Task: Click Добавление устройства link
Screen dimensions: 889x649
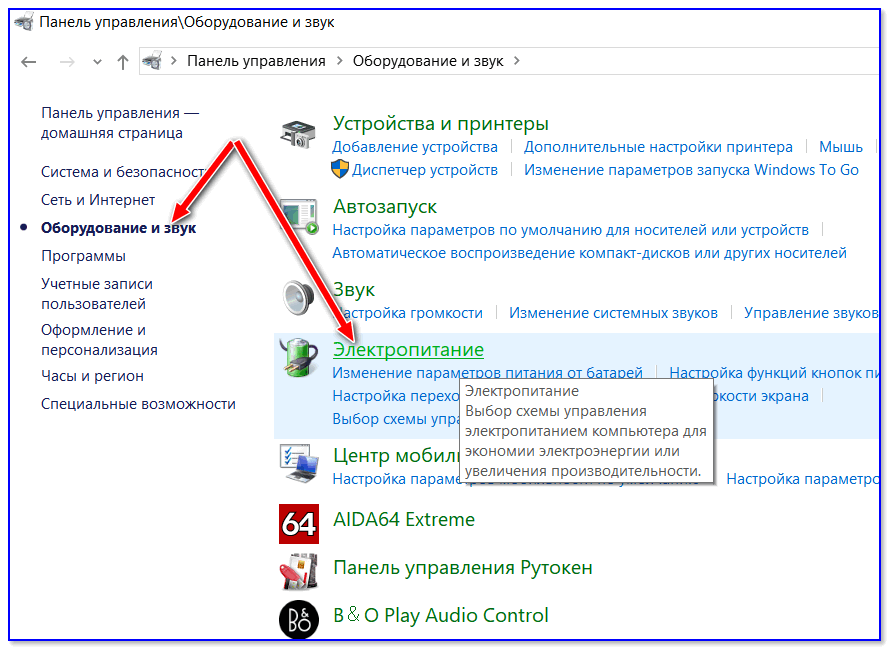Action: click(x=415, y=147)
